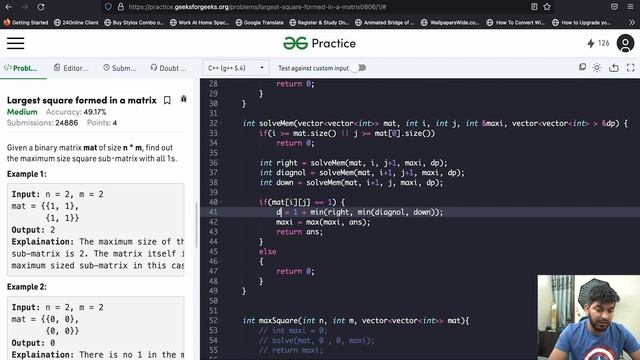Collapse the maxSquare function at line 52
The image size is (640, 360).
tap(221, 320)
